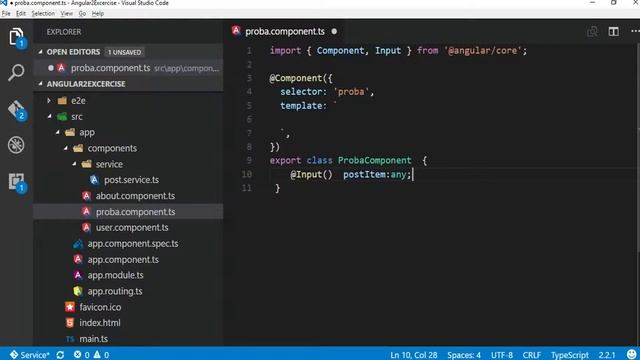This screenshot has height=360, width=640.
Task: Open favicon.ico from explorer
Action: point(100,307)
